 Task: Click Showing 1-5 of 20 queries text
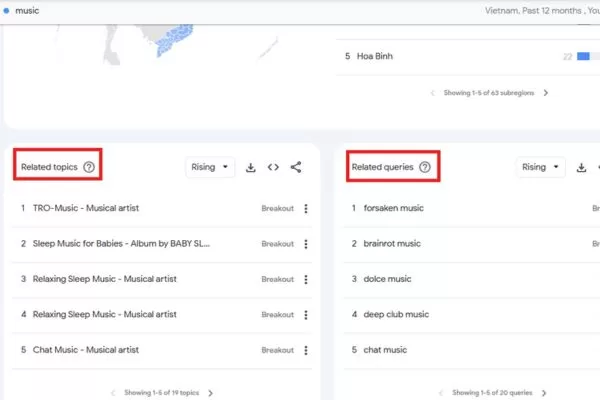pyautogui.click(x=492, y=393)
